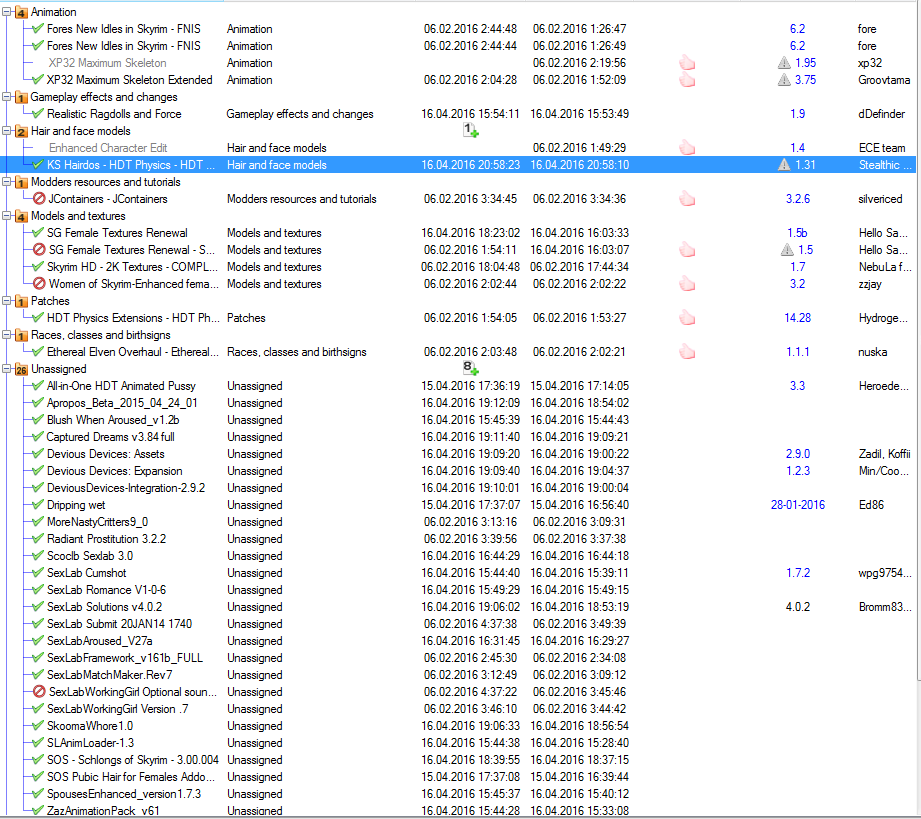Click endorse hand icon for JContainers
The height and width of the screenshot is (819, 921).
(x=687, y=199)
